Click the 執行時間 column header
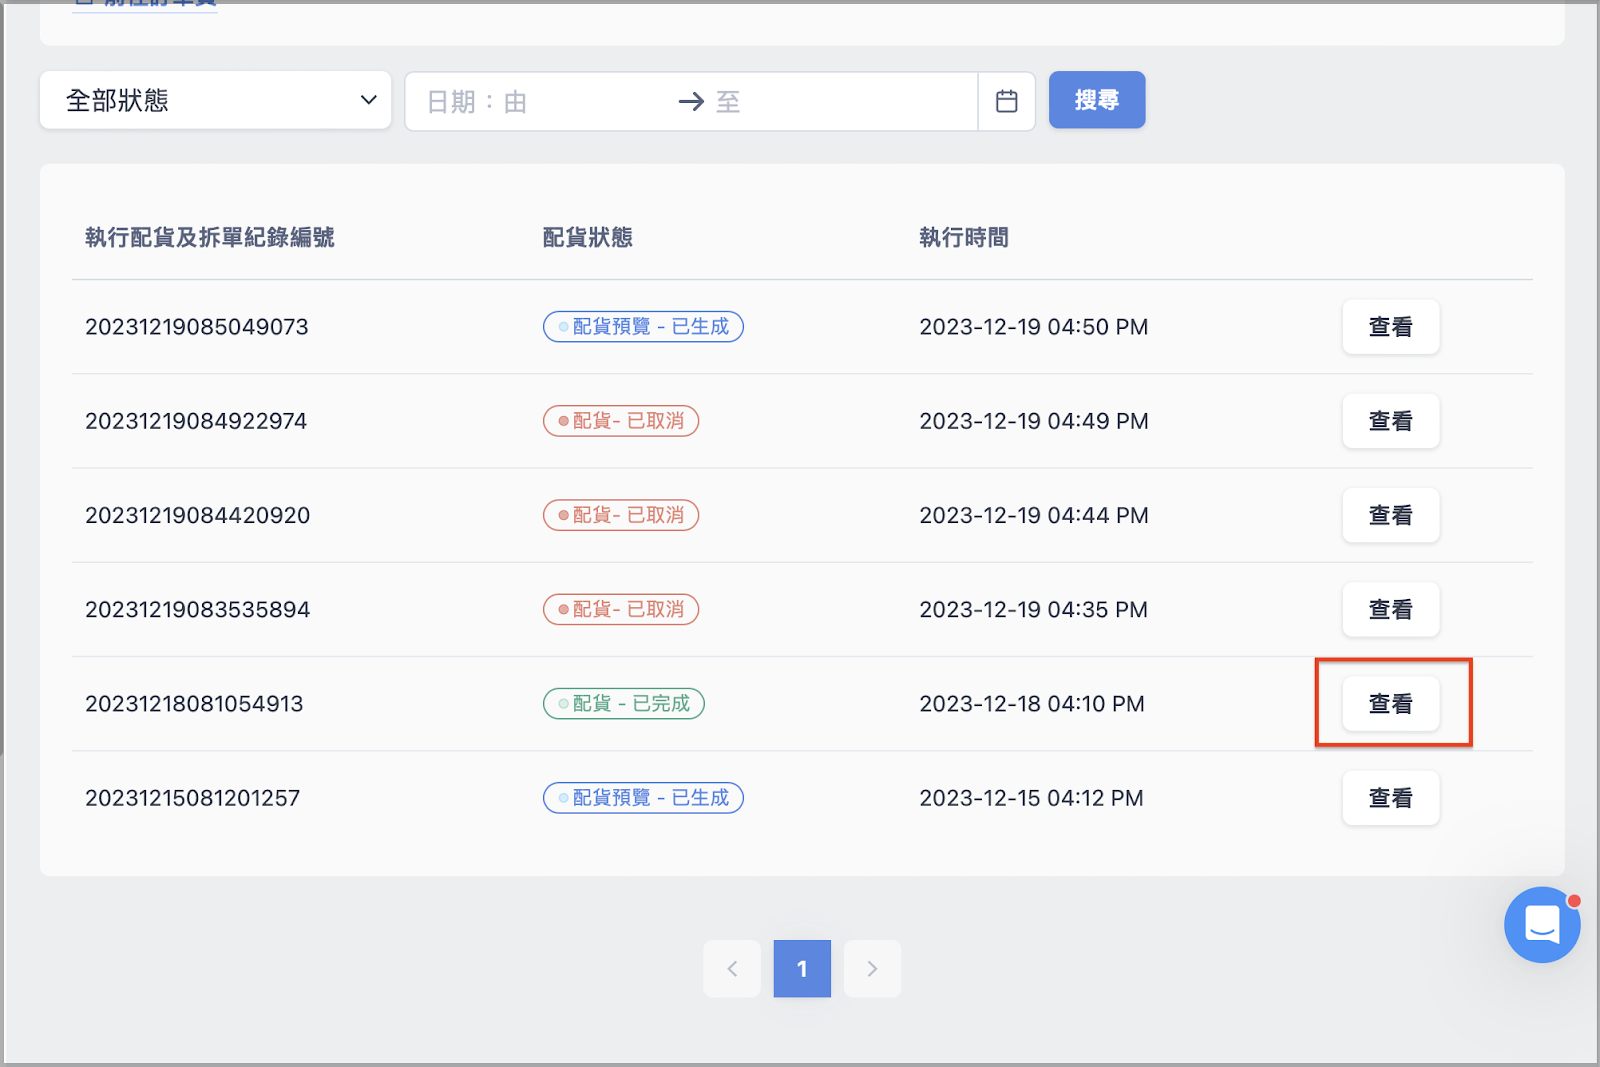The width and height of the screenshot is (1600, 1067). 964,237
